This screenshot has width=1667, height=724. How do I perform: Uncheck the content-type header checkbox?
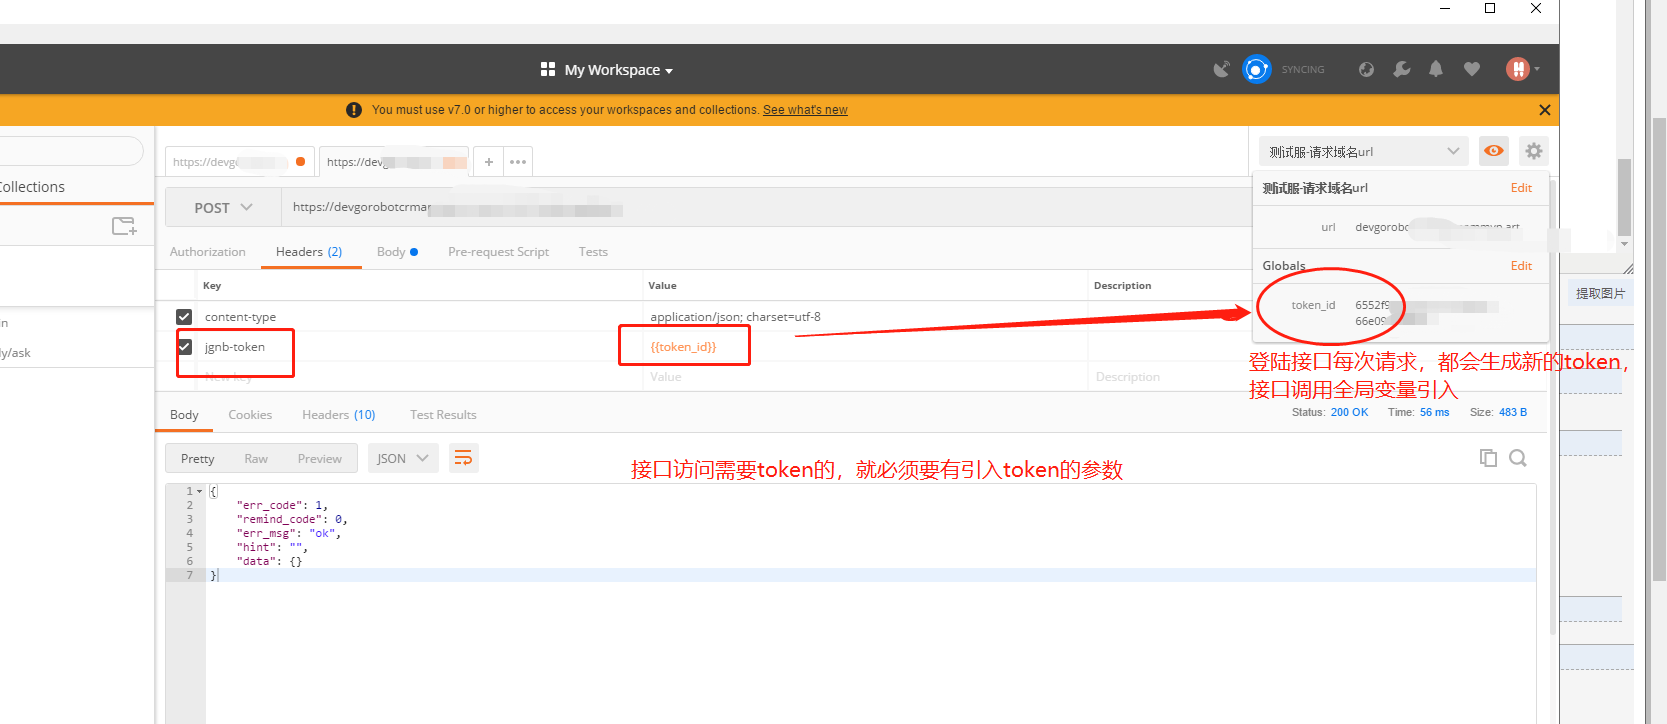coord(184,317)
